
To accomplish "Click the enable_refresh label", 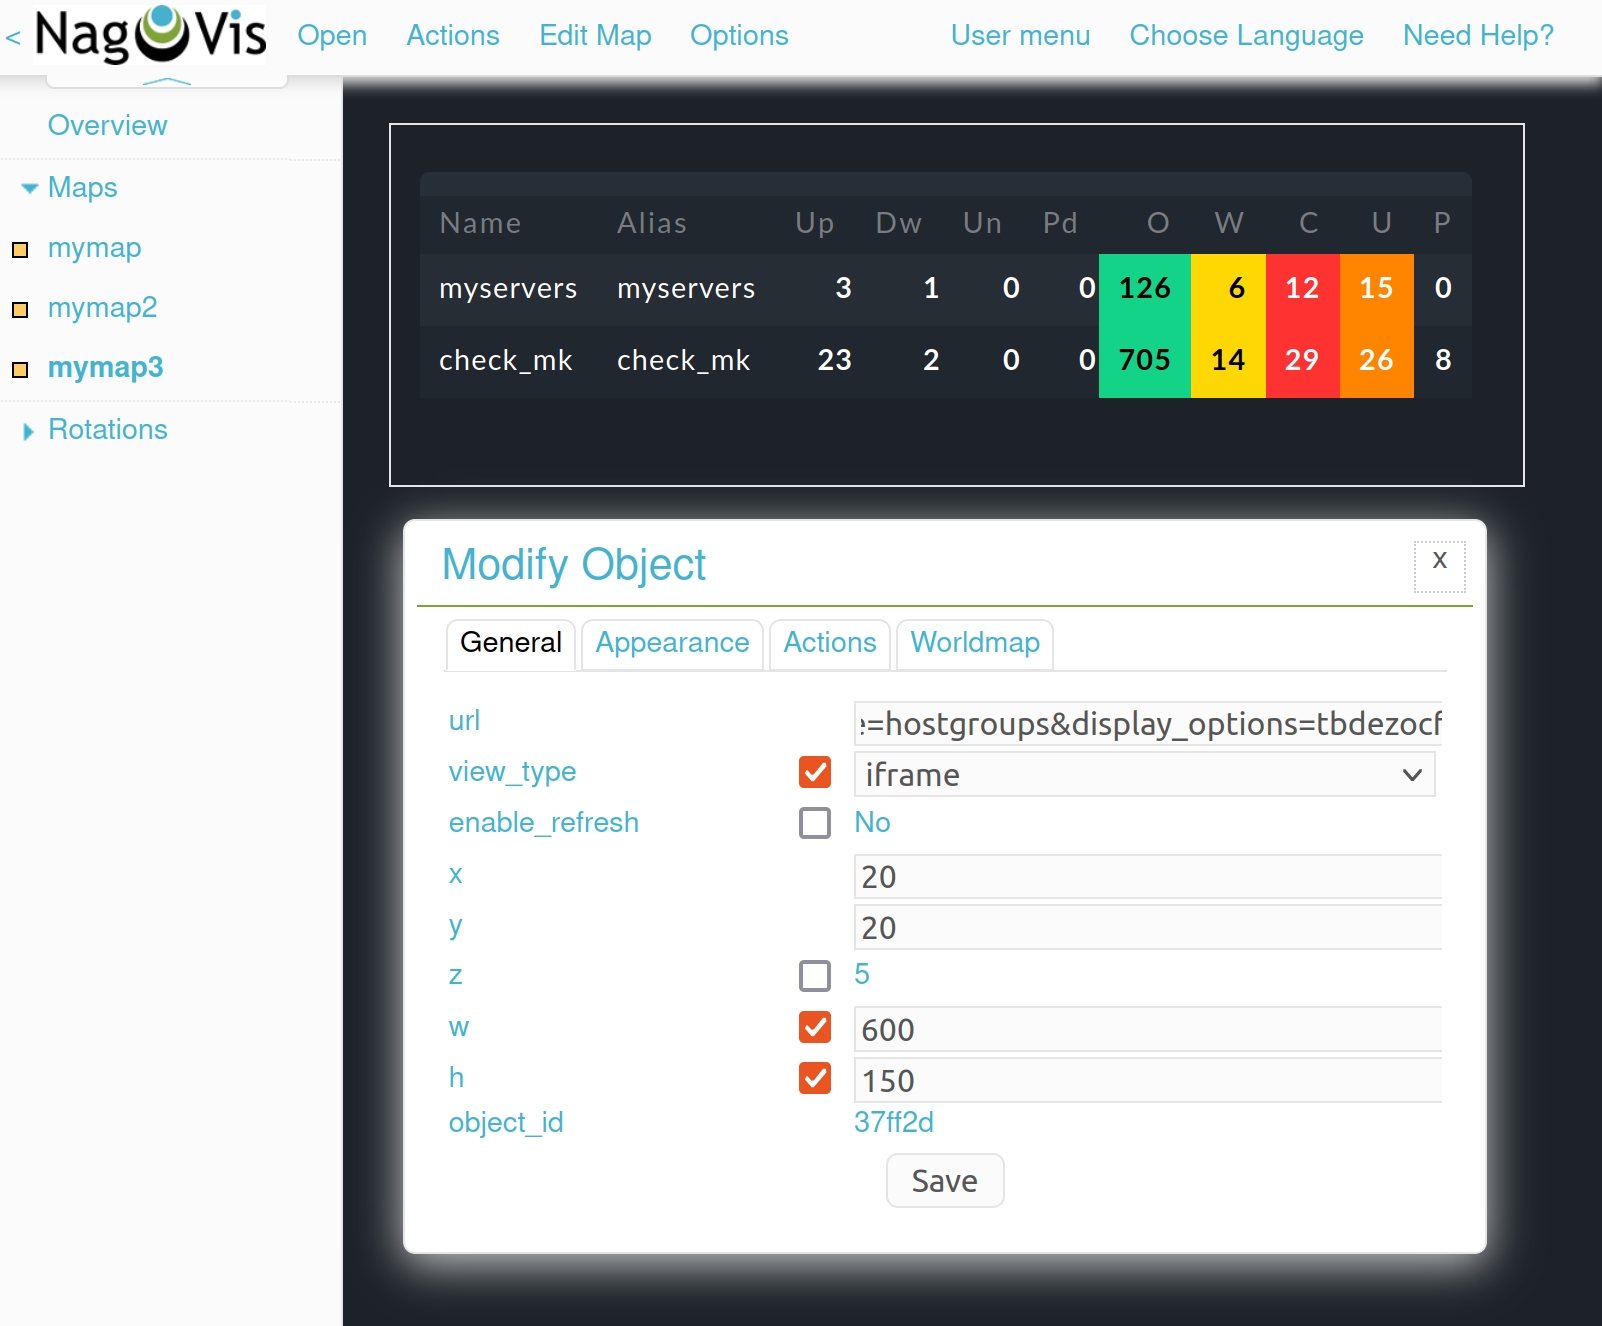I will (x=544, y=823).
